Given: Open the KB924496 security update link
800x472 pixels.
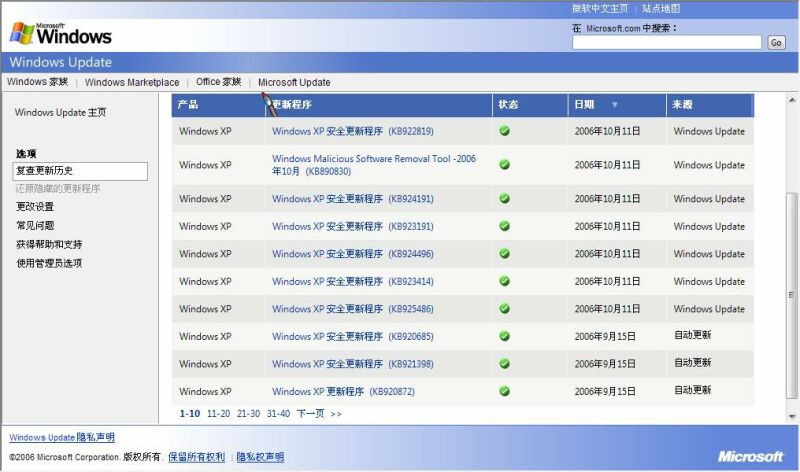Looking at the screenshot, I should [353, 254].
